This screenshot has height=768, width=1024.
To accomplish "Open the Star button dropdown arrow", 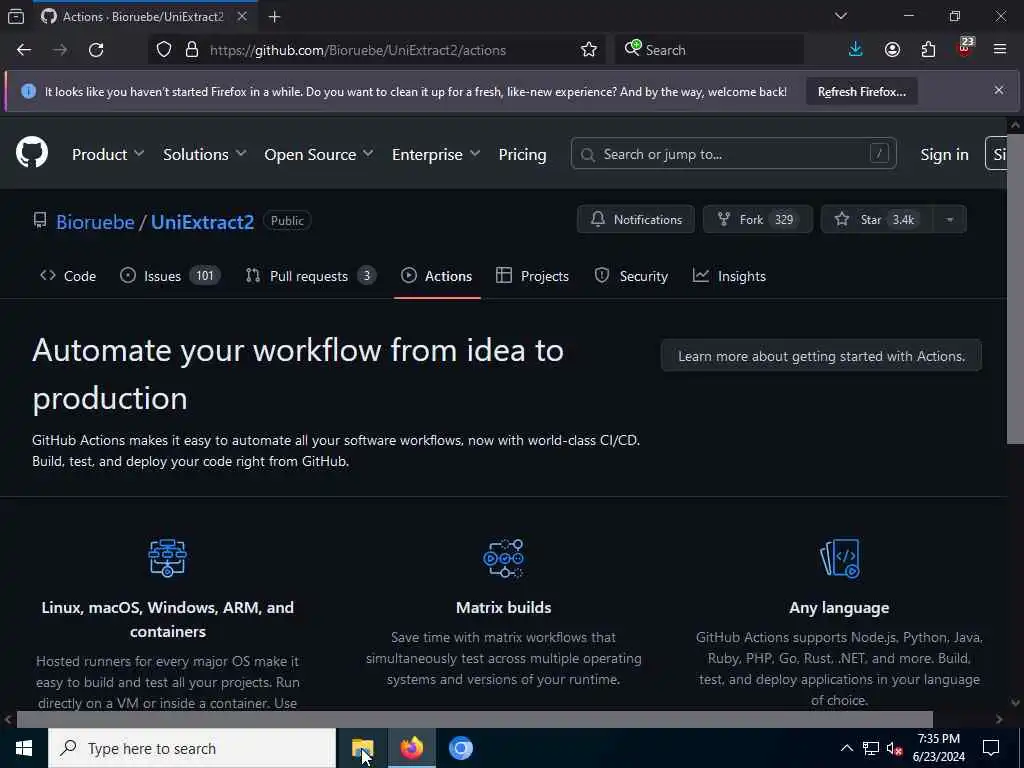I will tap(950, 219).
